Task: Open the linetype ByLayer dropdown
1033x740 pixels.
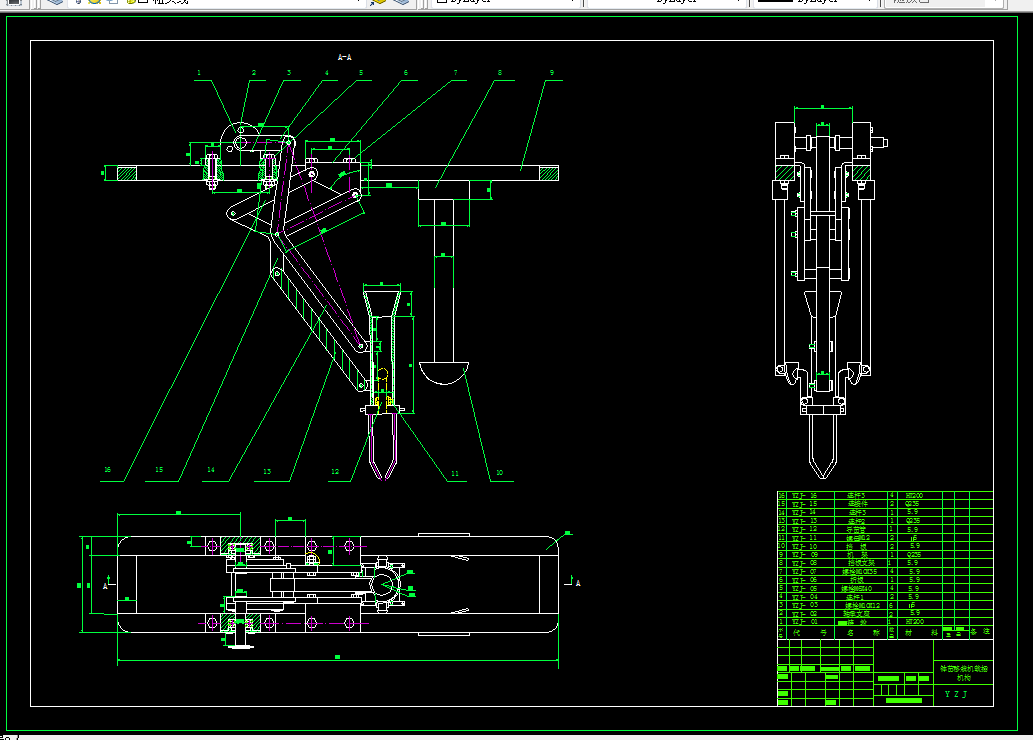Action: point(667,2)
